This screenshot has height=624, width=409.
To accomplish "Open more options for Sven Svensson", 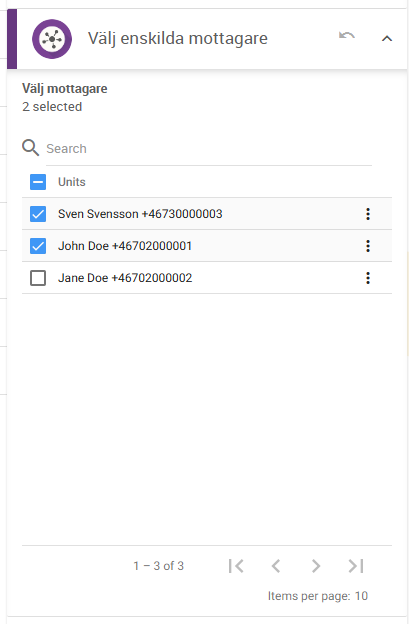I will [368, 214].
